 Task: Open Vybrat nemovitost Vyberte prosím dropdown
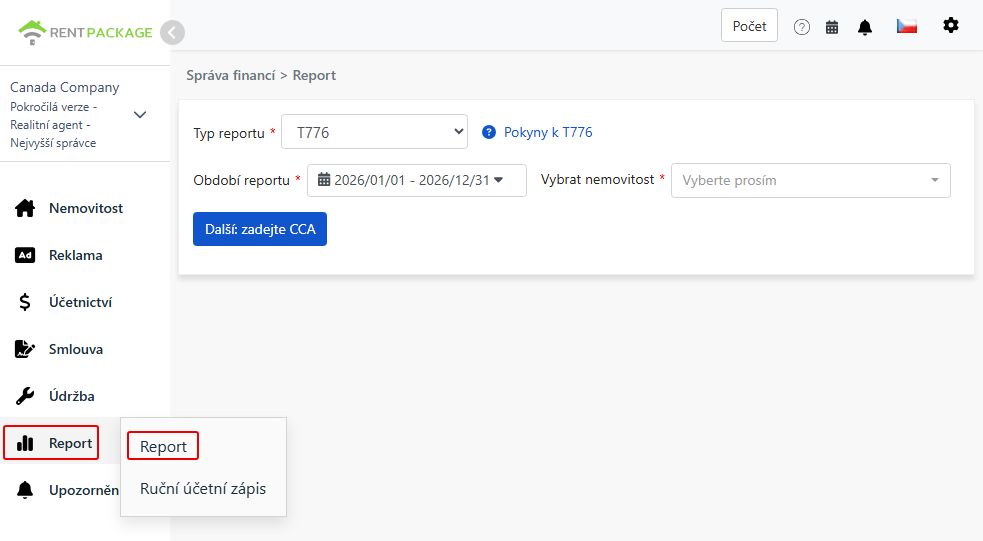point(811,181)
